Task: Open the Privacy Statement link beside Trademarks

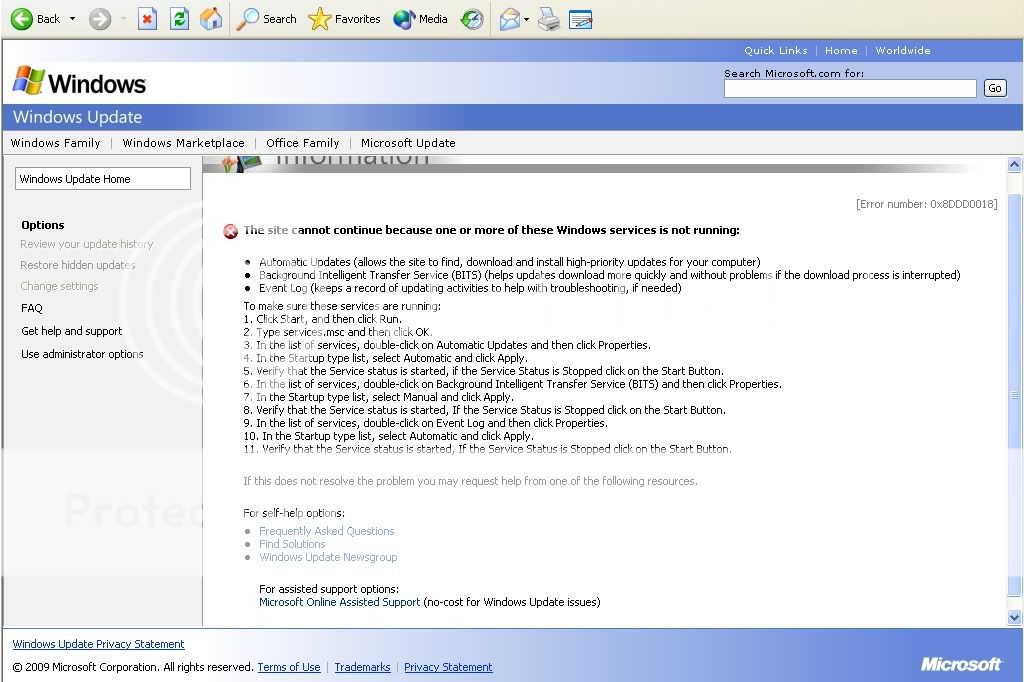Action: (x=448, y=667)
